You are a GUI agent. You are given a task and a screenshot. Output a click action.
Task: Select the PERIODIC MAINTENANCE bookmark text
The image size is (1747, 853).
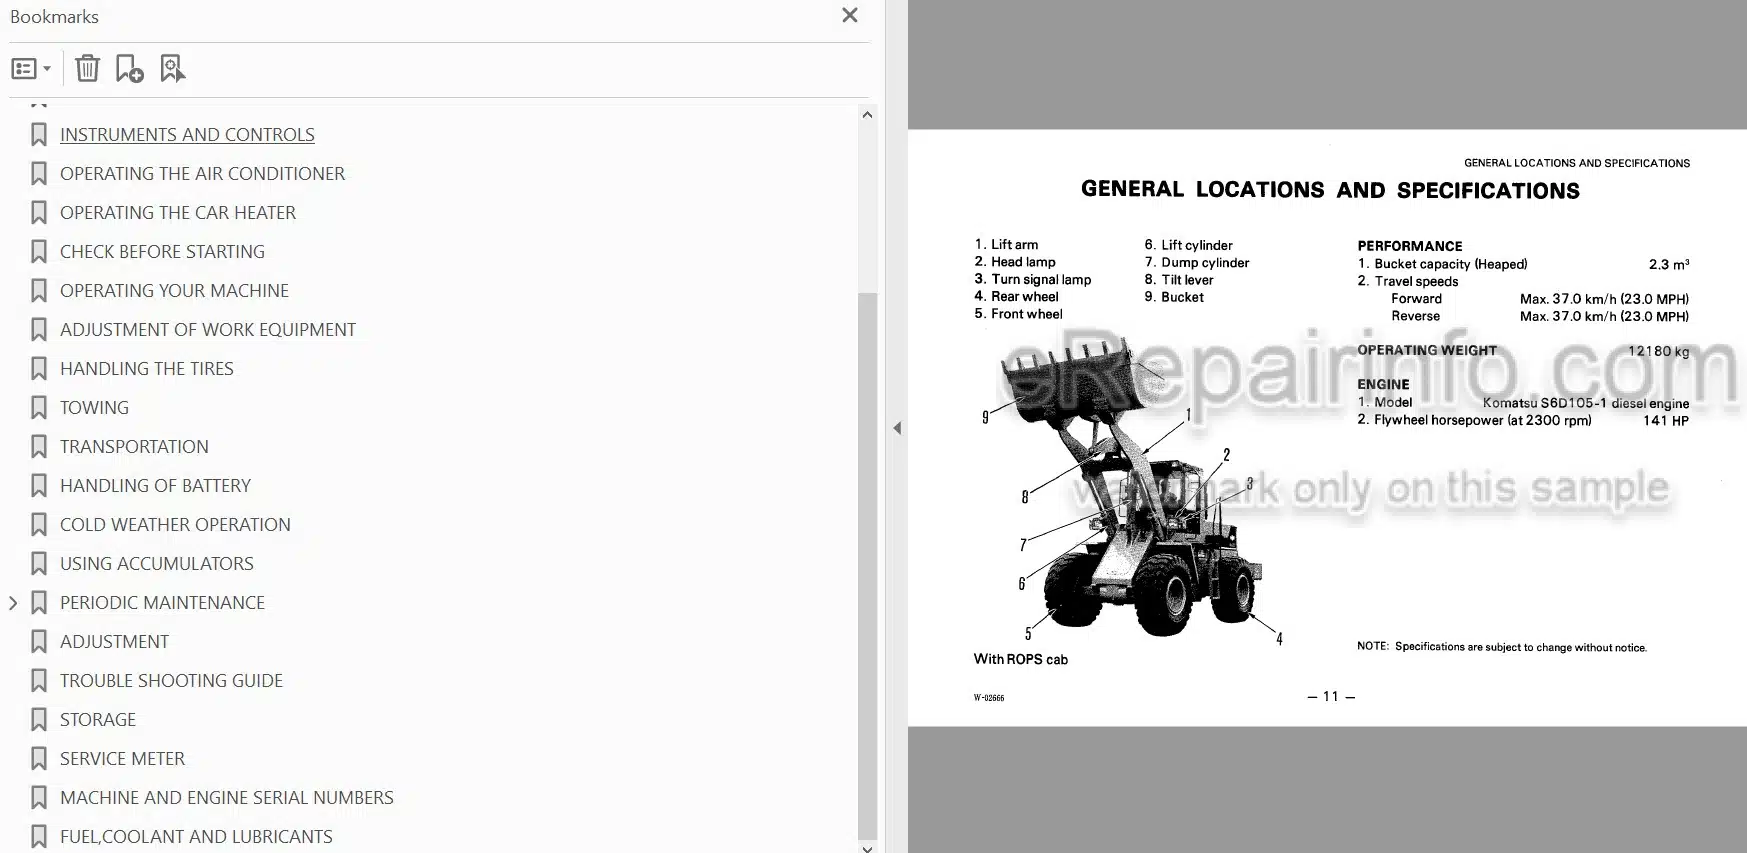162,602
